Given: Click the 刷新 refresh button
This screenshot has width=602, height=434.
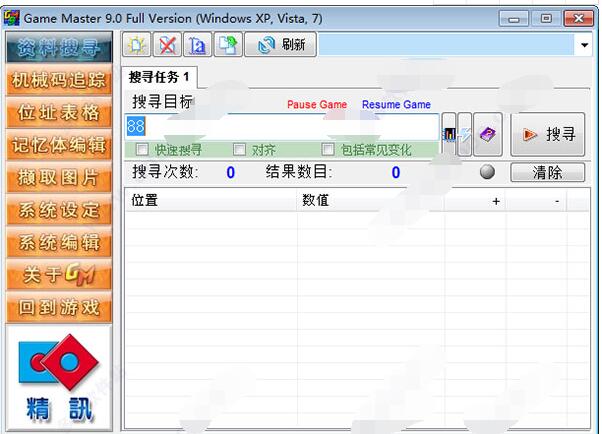Looking at the screenshot, I should 281,45.
